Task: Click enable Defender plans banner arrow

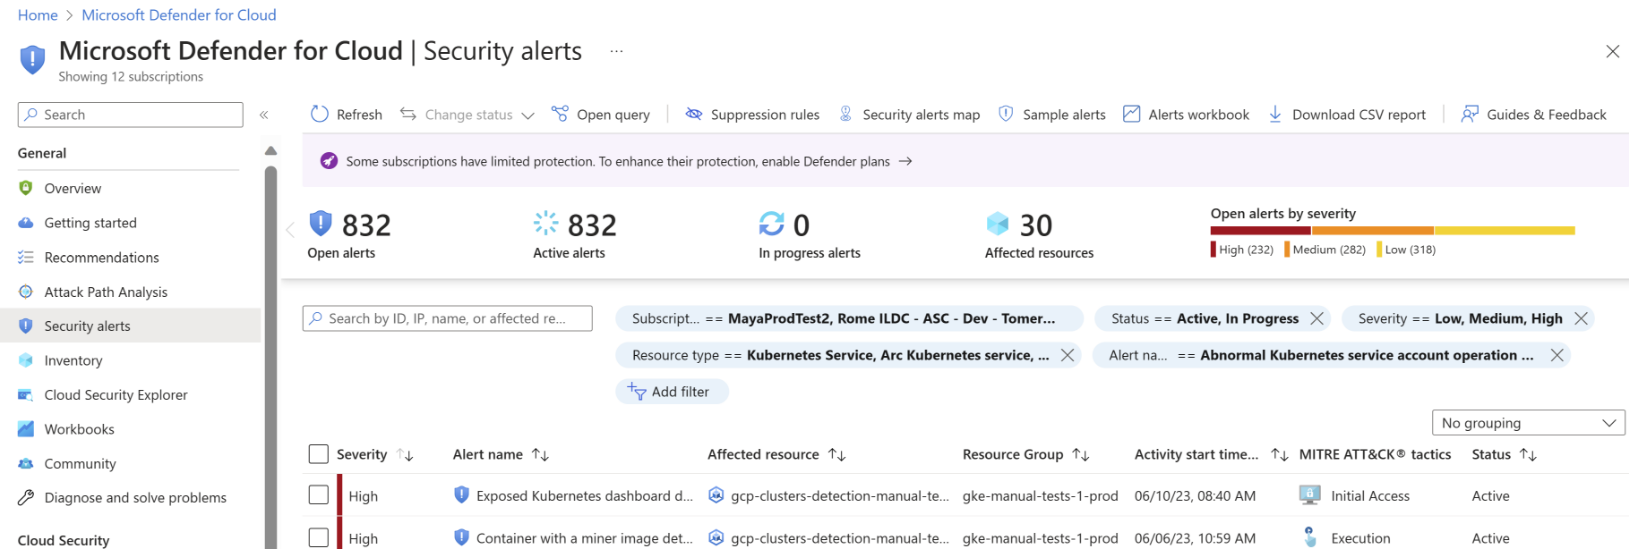Action: pos(905,161)
